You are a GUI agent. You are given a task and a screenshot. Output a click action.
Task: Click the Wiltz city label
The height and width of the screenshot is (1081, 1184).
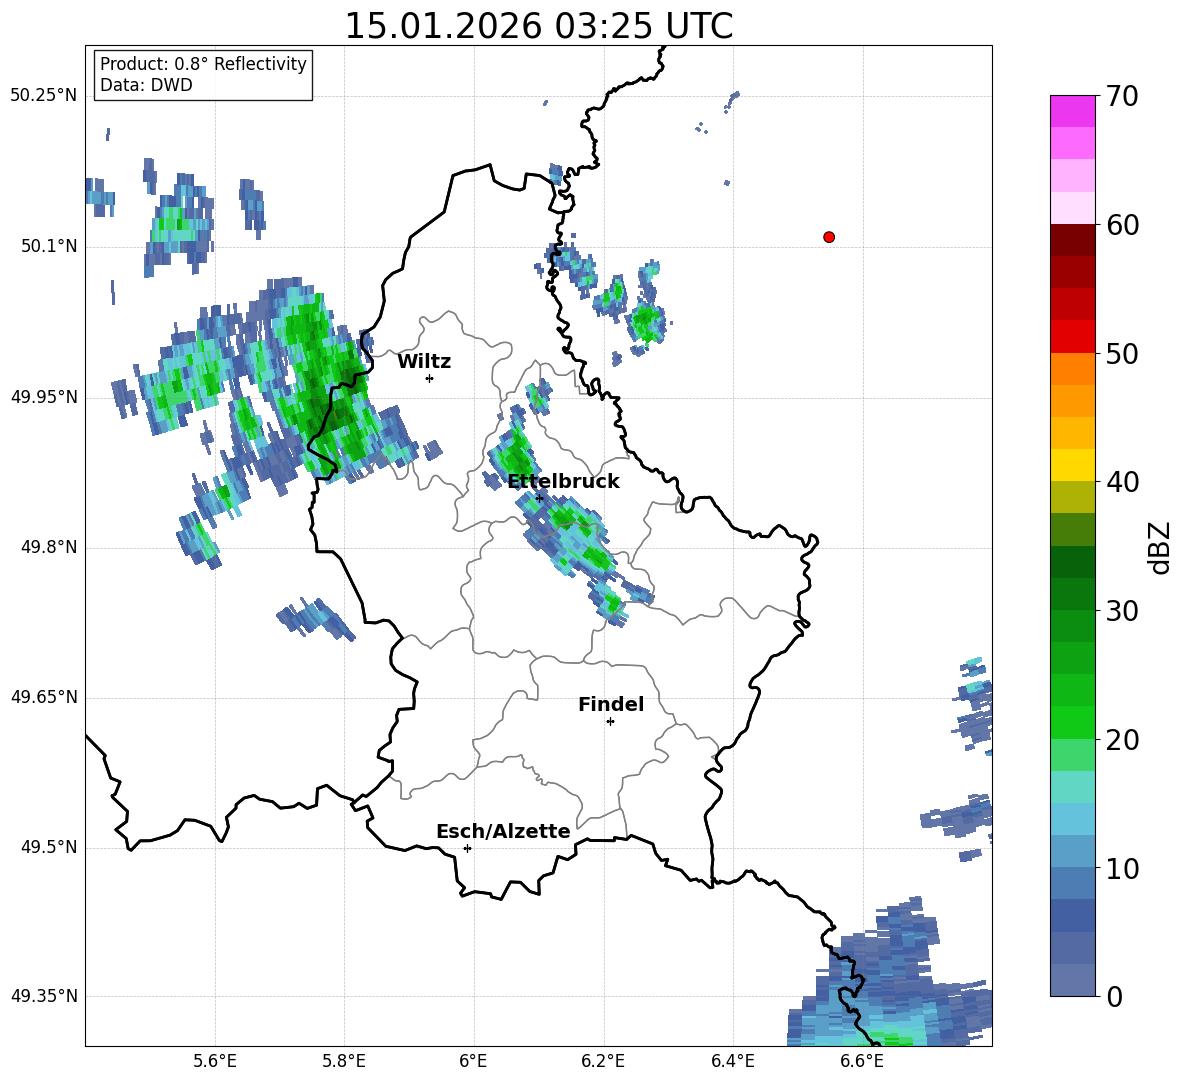(424, 362)
